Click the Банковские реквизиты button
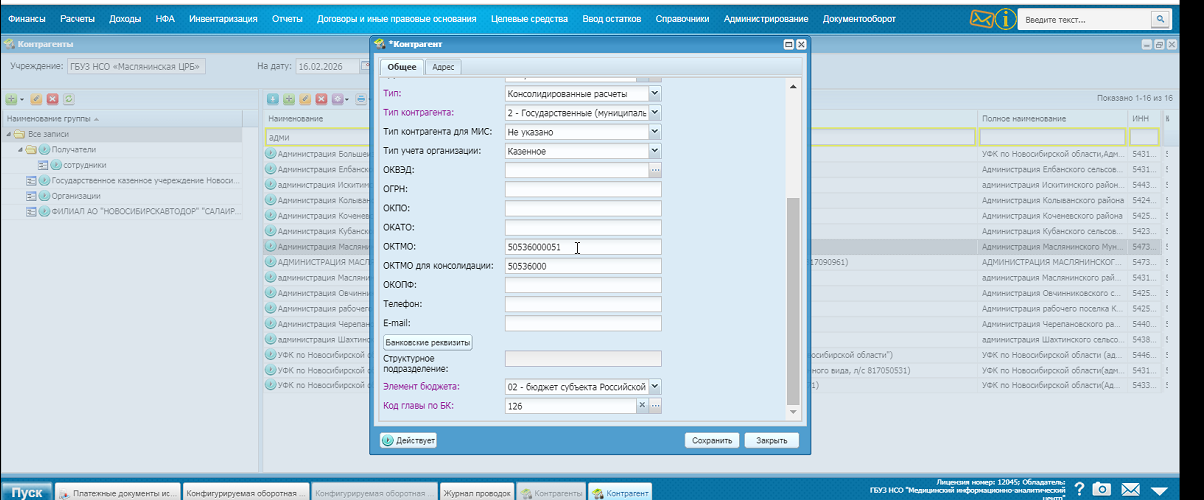The width and height of the screenshot is (1204, 500). tap(428, 342)
